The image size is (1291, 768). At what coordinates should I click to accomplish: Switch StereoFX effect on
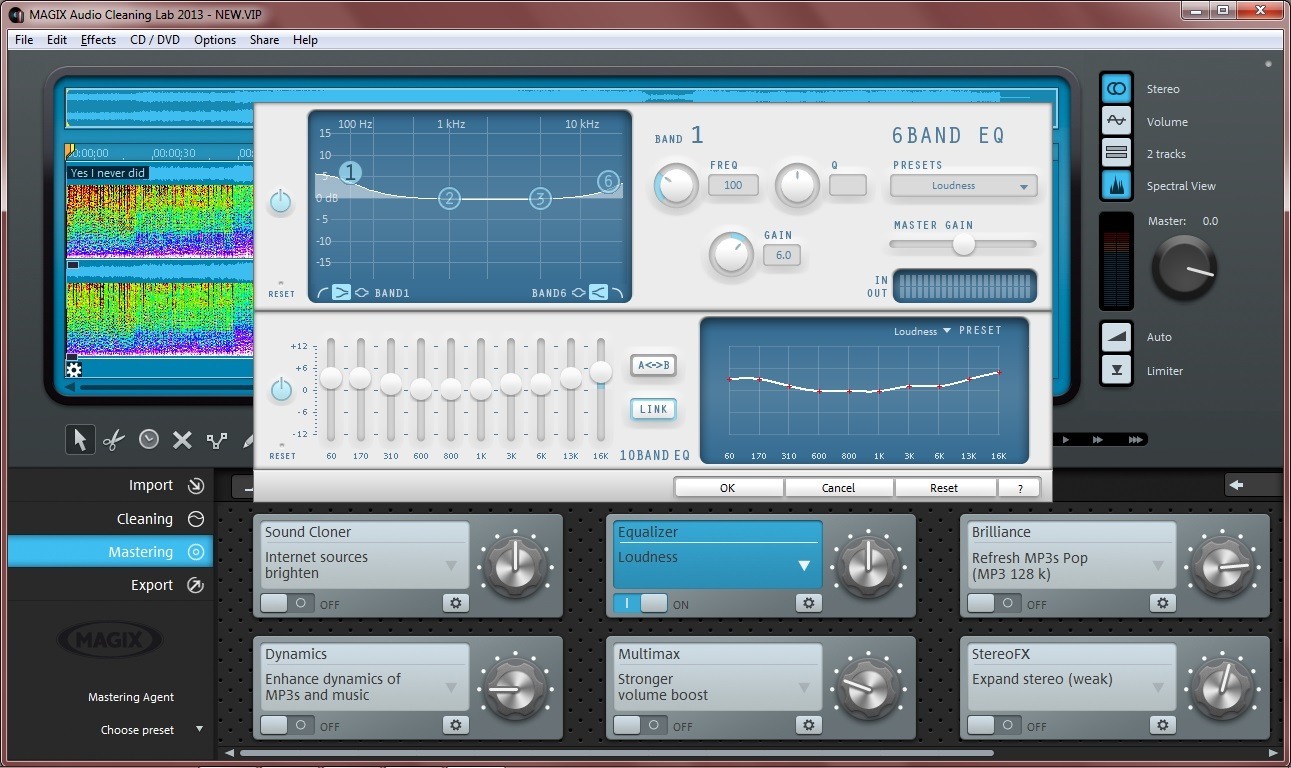click(994, 725)
